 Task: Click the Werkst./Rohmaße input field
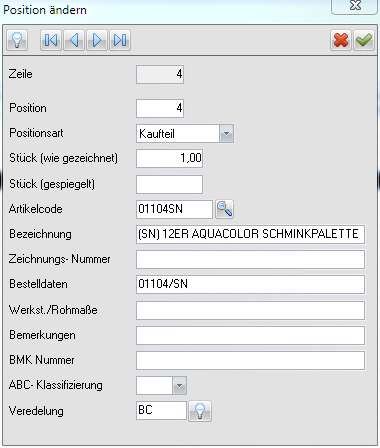pyautogui.click(x=250, y=310)
